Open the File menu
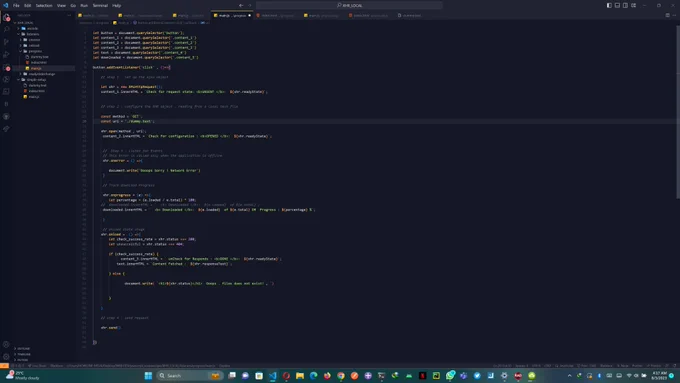The image size is (680, 383). point(16,5)
